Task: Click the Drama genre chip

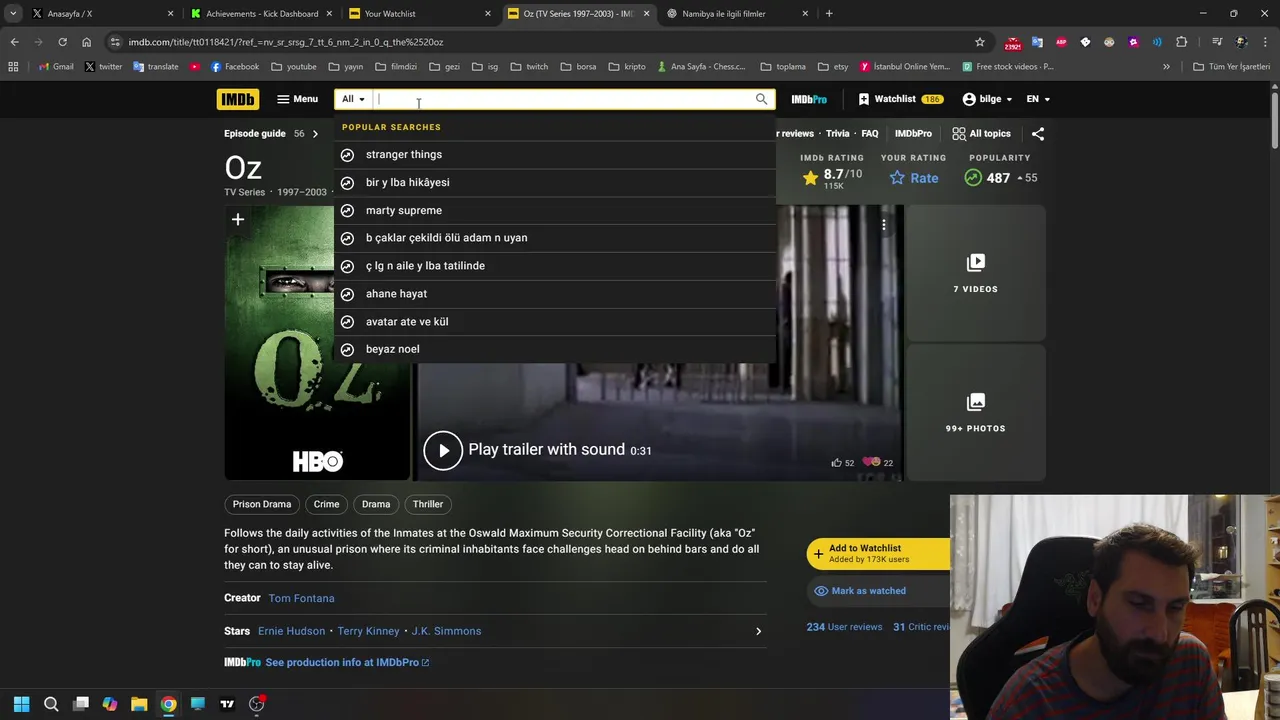Action: pyautogui.click(x=376, y=504)
